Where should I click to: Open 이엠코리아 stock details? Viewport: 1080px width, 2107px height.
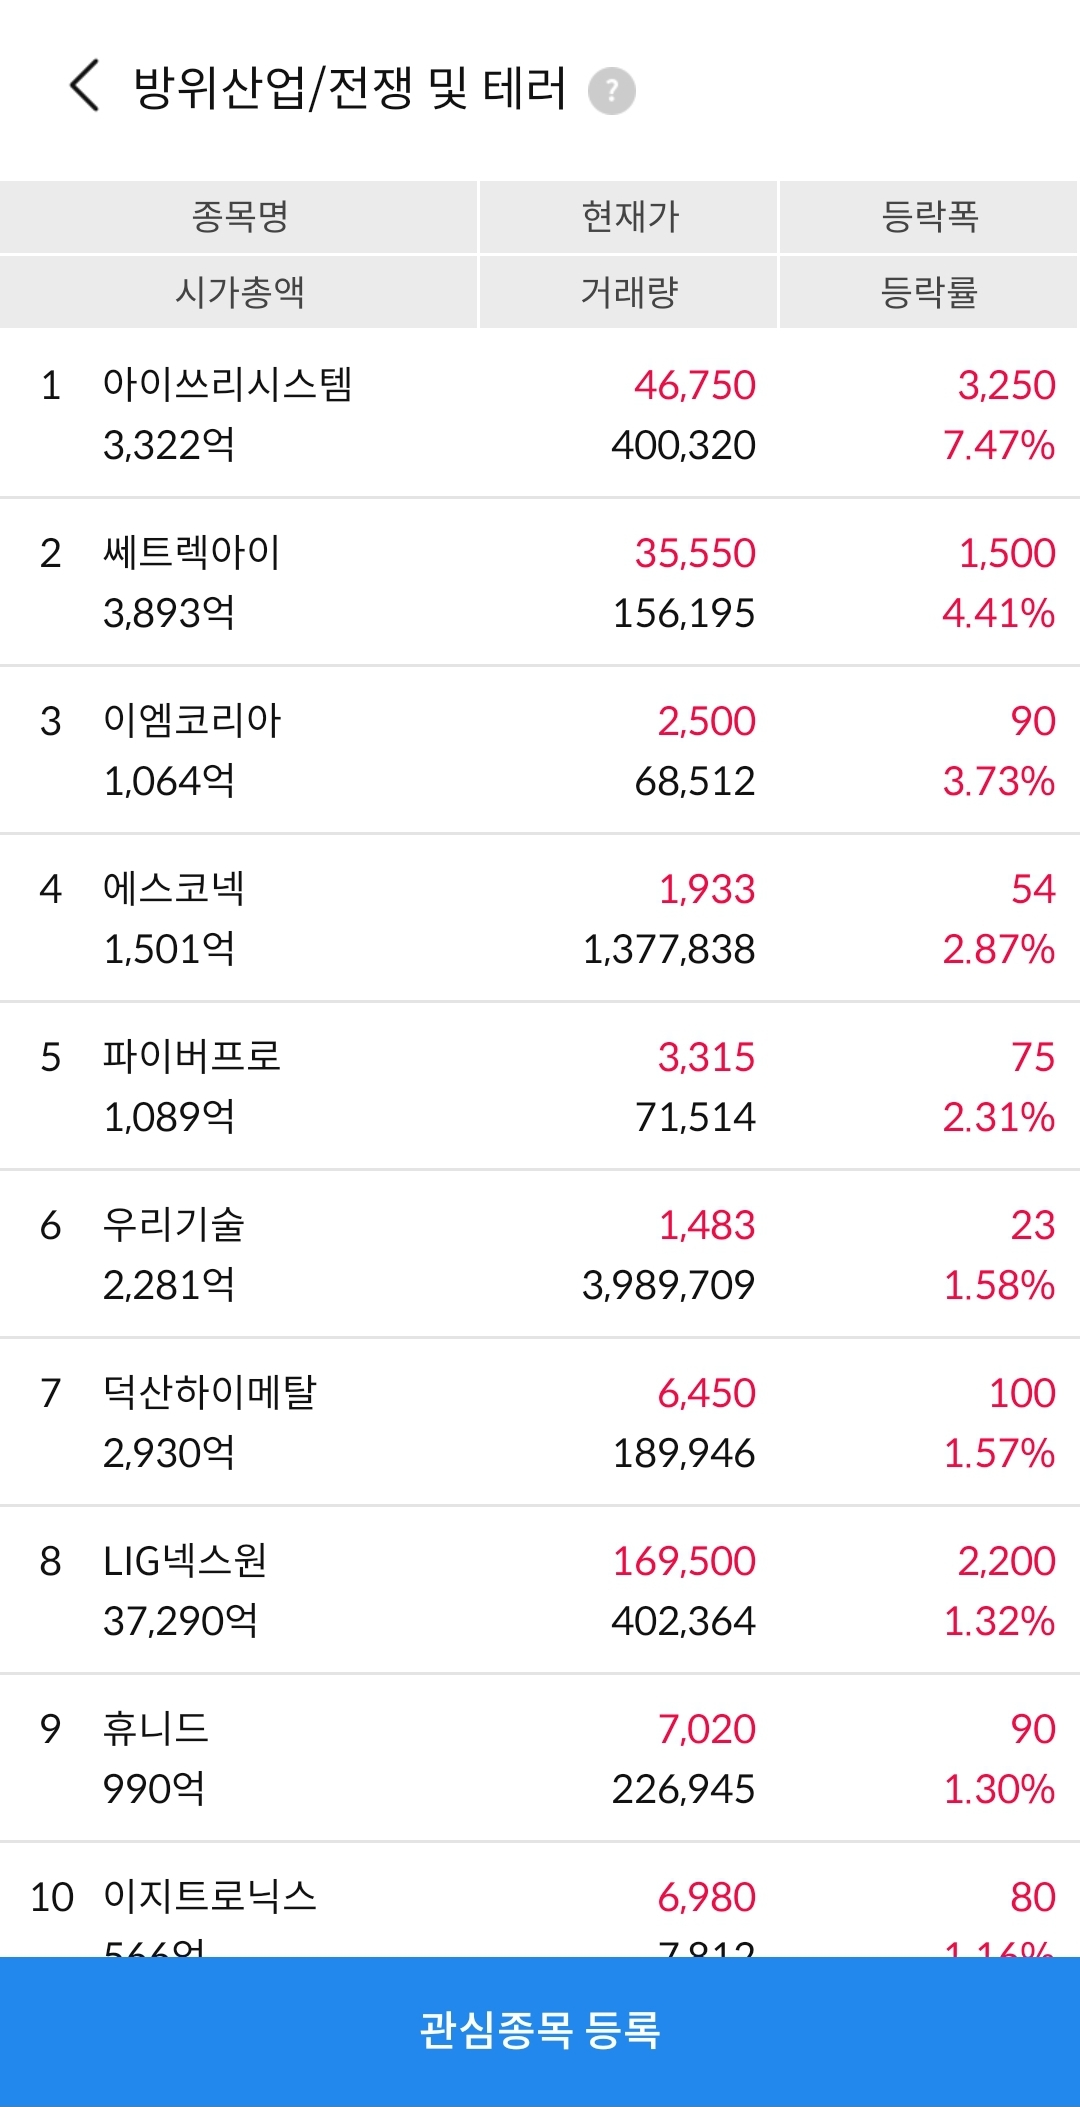pos(540,750)
